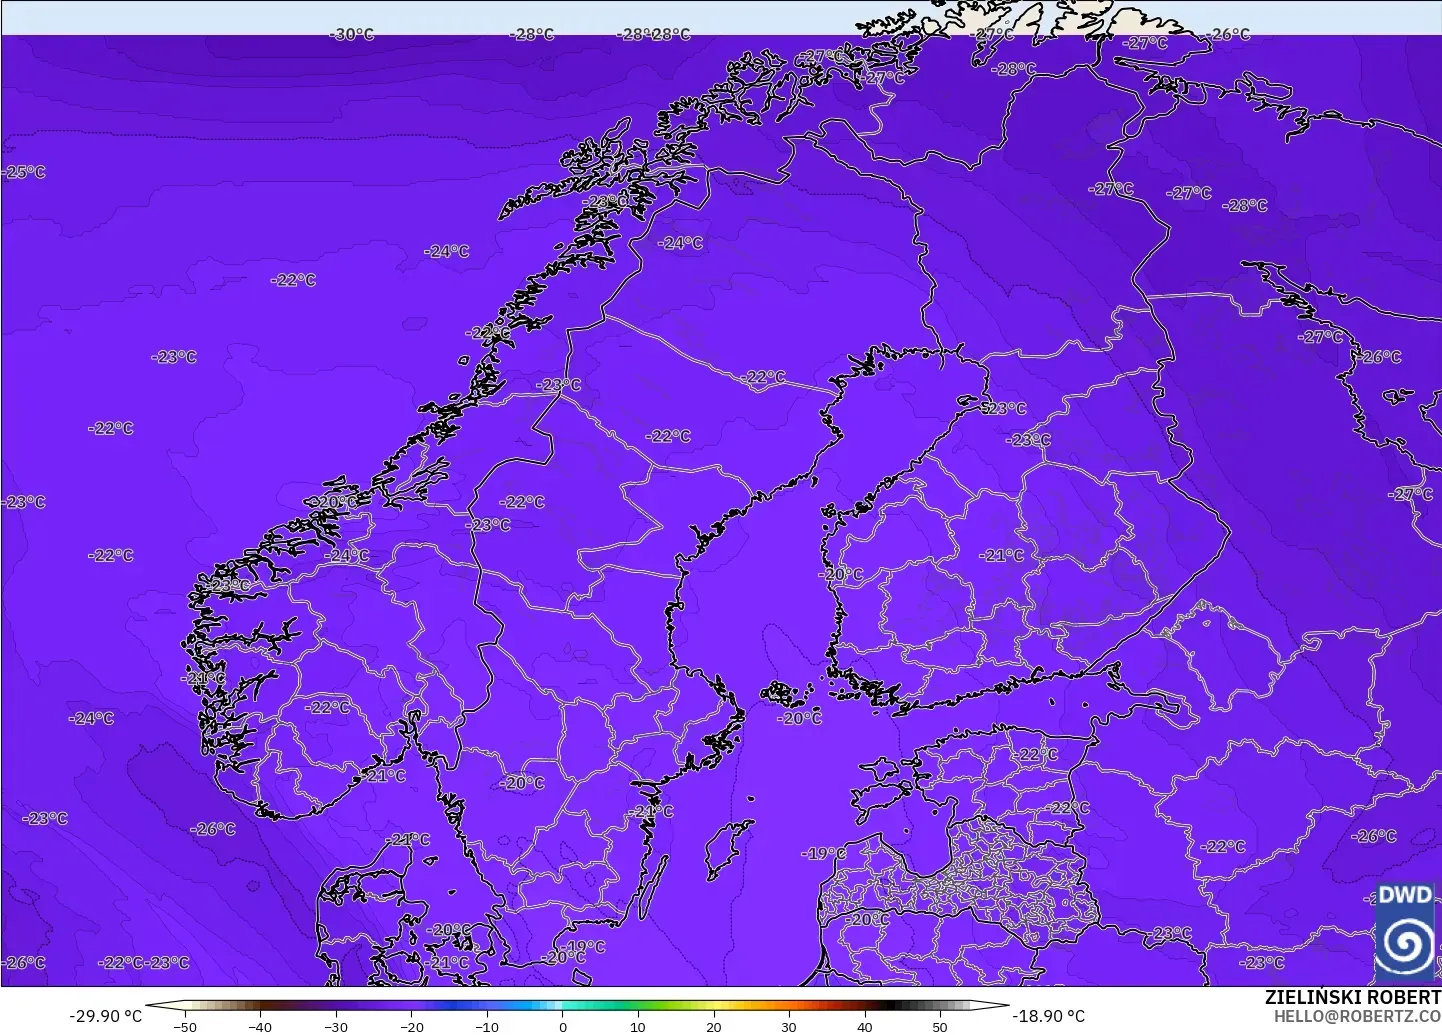Click the -20°C label on Finland's west coast
Viewport: 1442px width, 1035px height.
point(840,574)
